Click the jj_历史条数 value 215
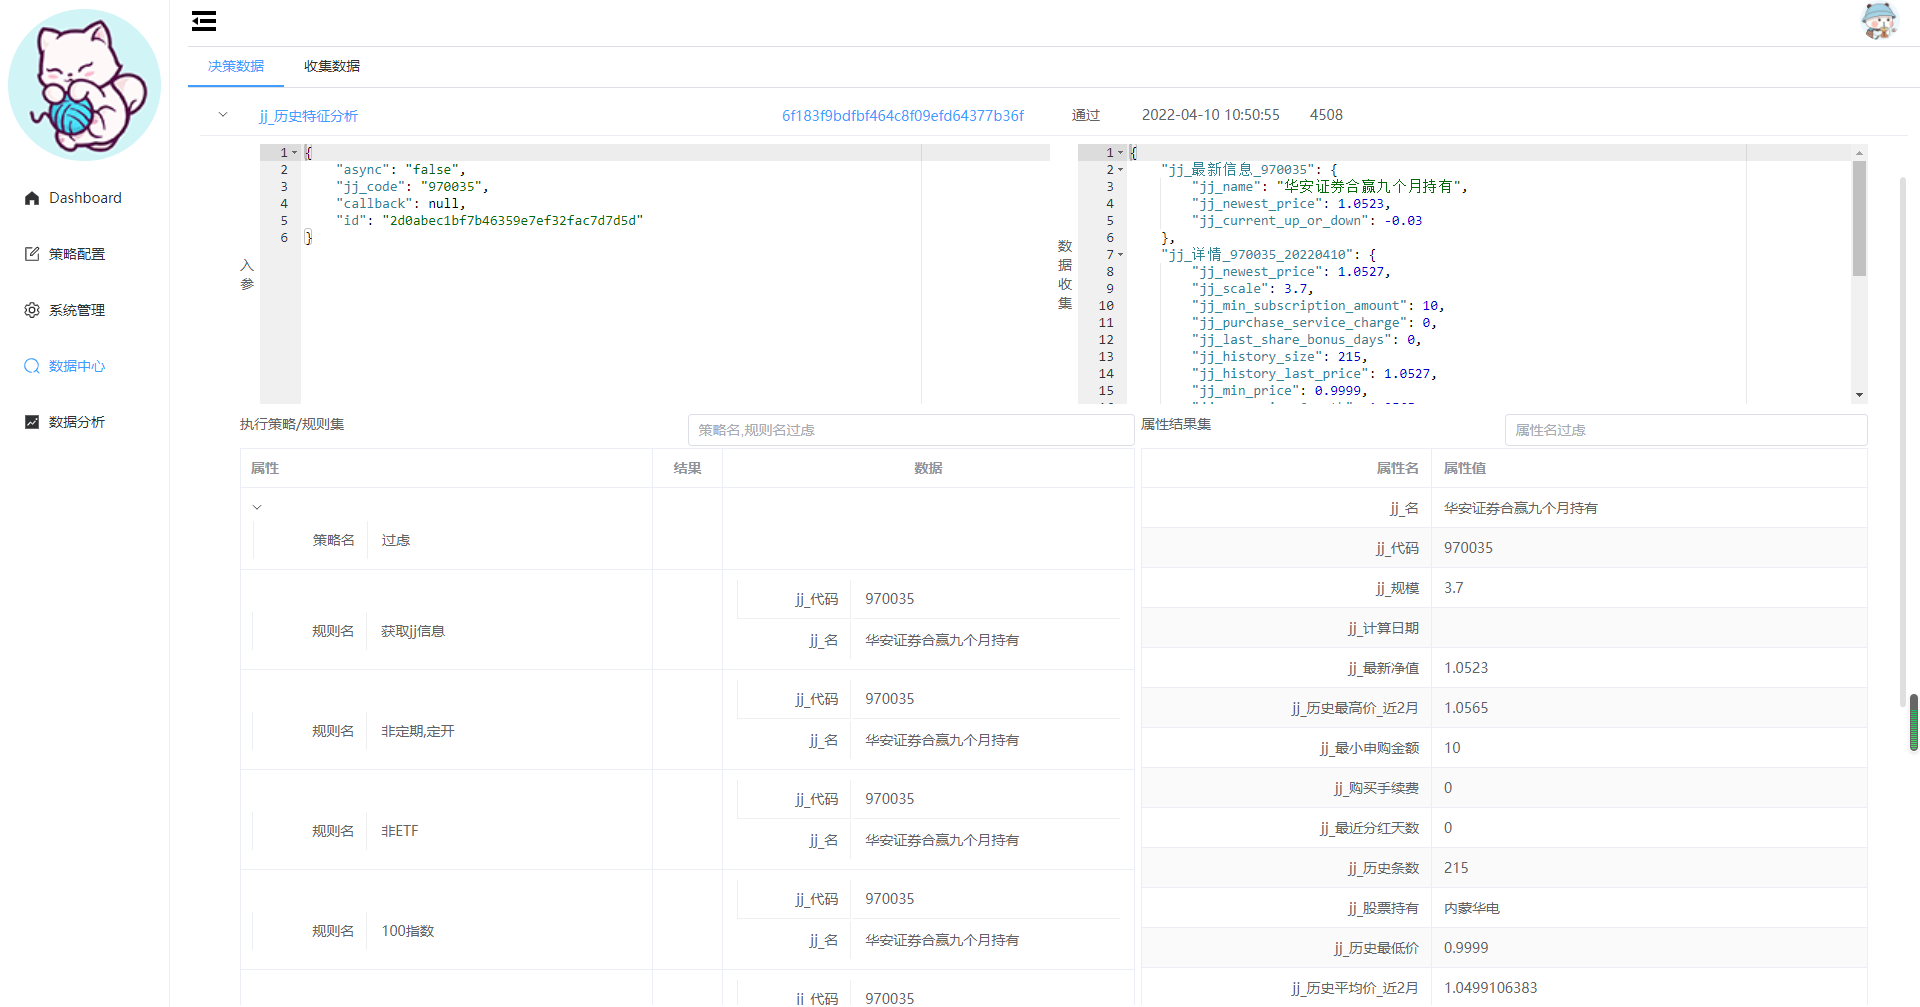 [1456, 868]
